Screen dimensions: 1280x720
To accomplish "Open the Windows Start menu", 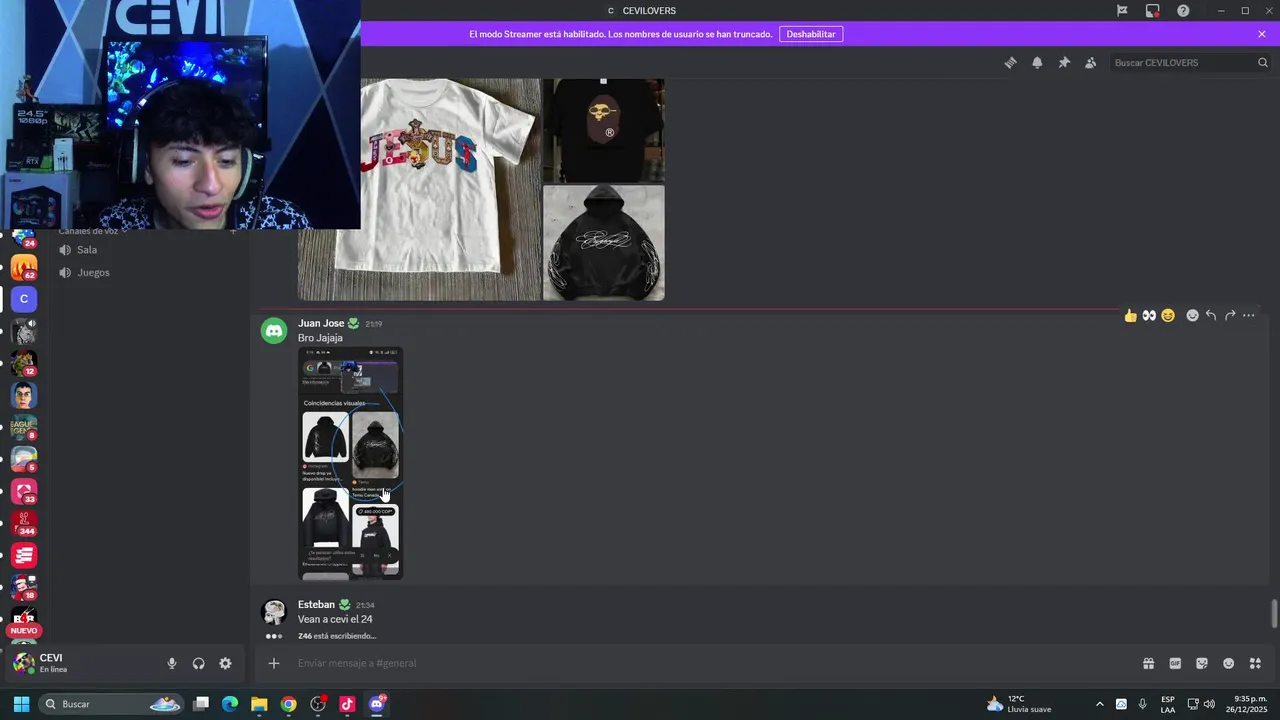I will 21,704.
